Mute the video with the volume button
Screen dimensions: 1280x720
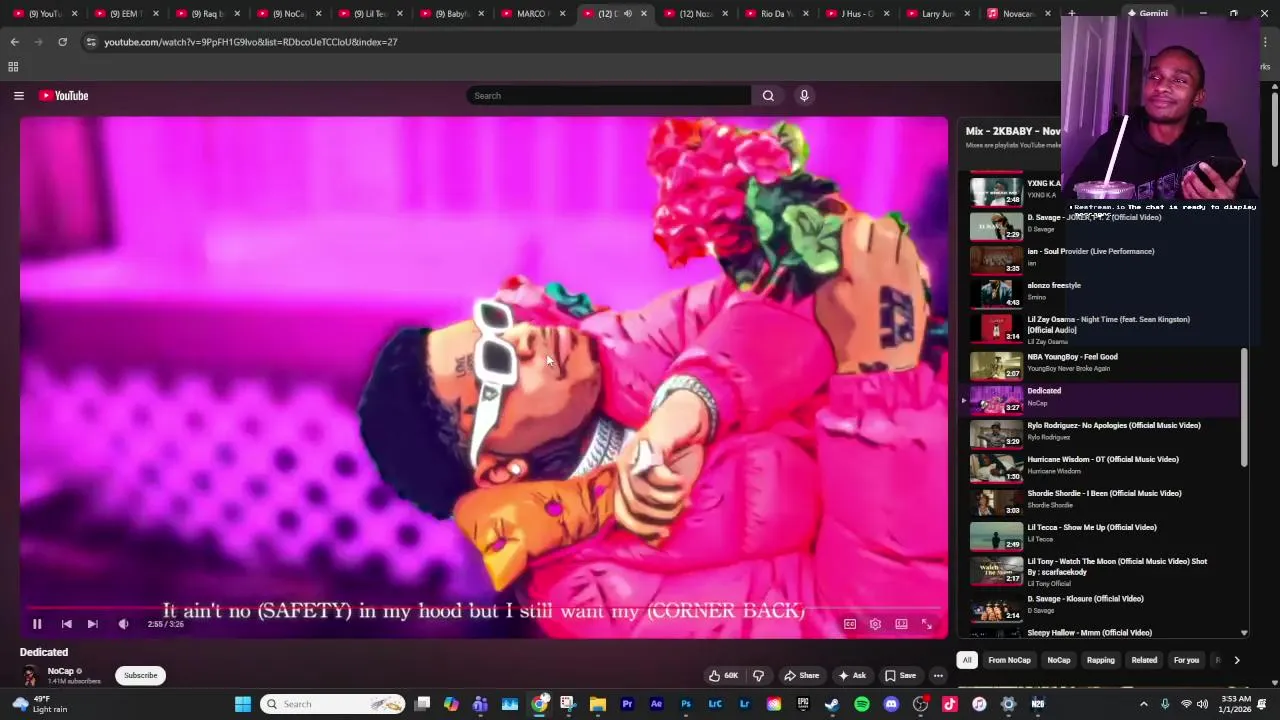pos(123,624)
